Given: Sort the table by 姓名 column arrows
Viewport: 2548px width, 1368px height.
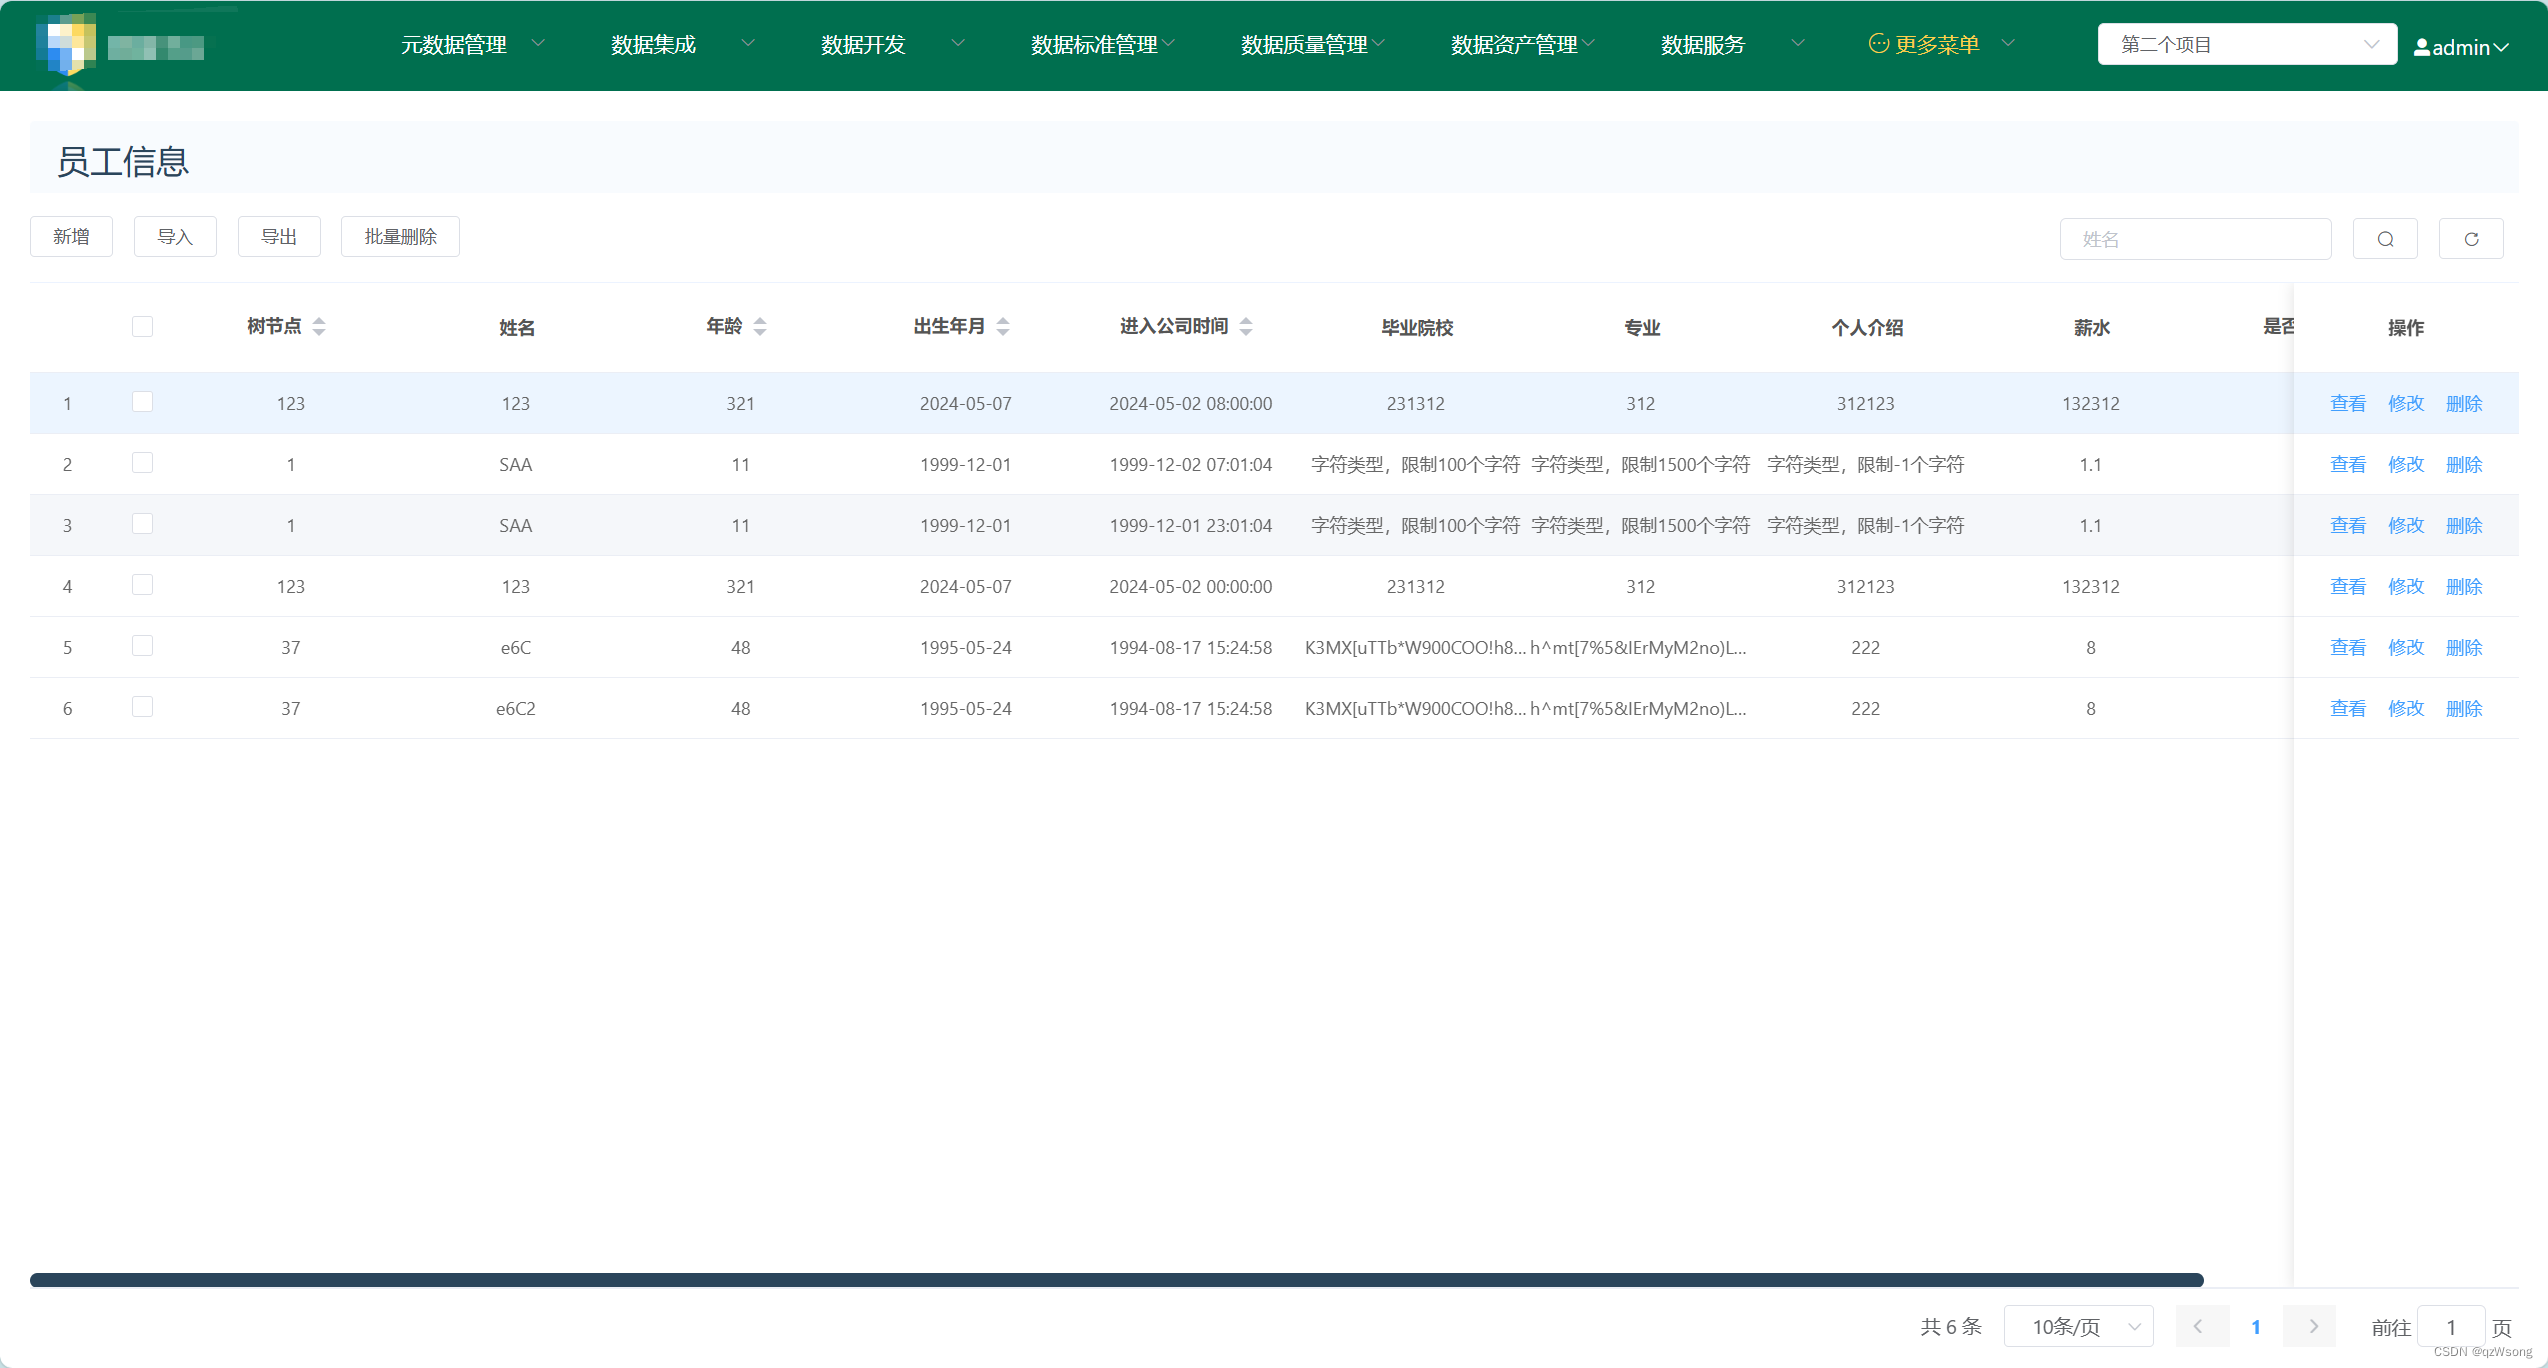Looking at the screenshot, I should click(x=517, y=327).
